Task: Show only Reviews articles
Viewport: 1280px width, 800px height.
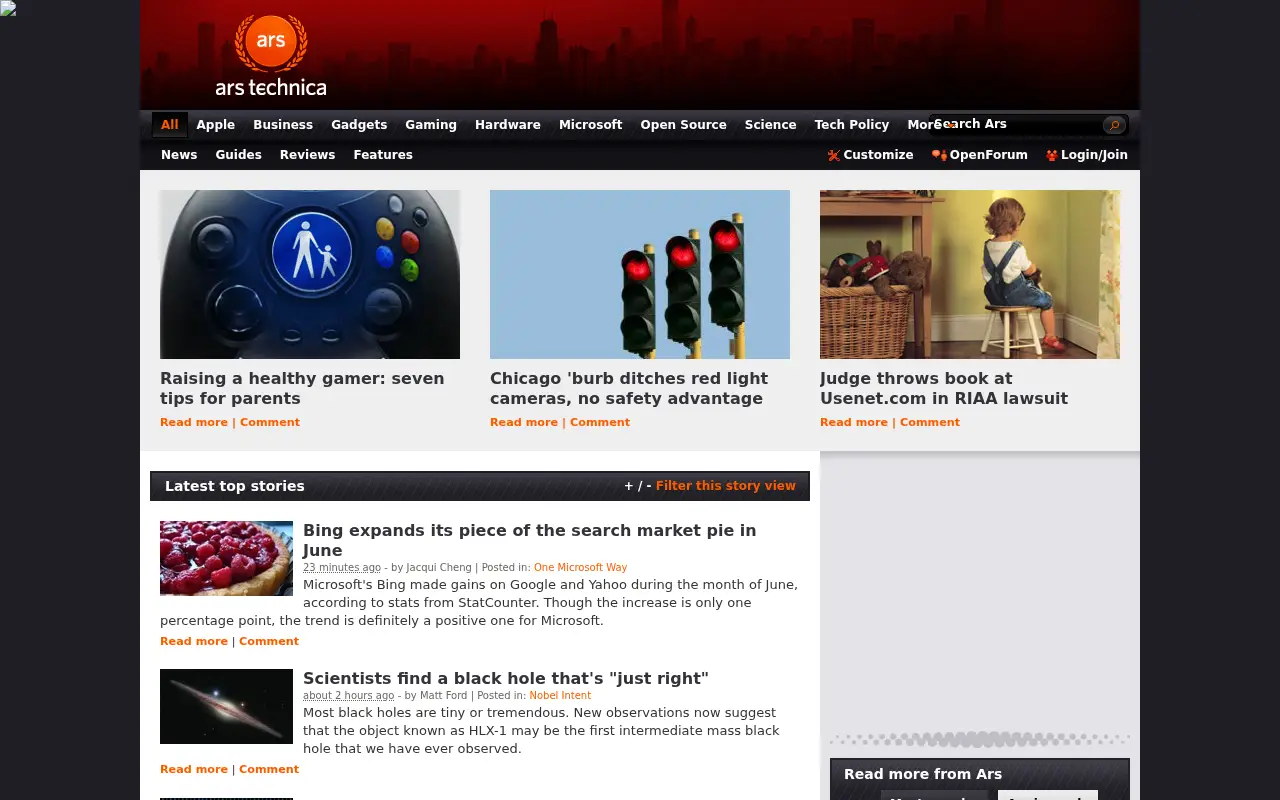Action: [x=308, y=155]
